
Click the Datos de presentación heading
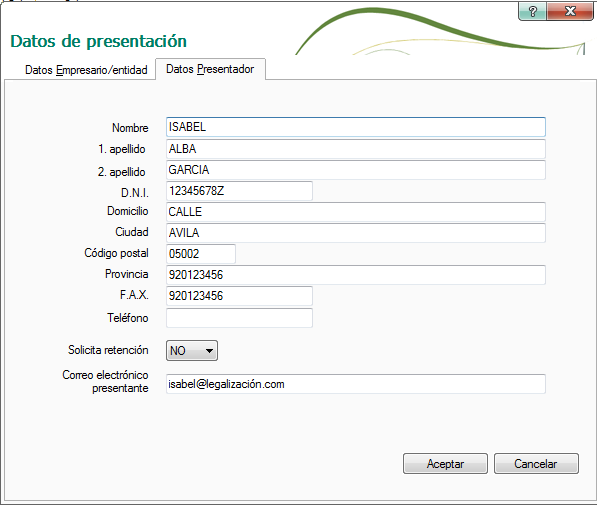pyautogui.click(x=99, y=41)
